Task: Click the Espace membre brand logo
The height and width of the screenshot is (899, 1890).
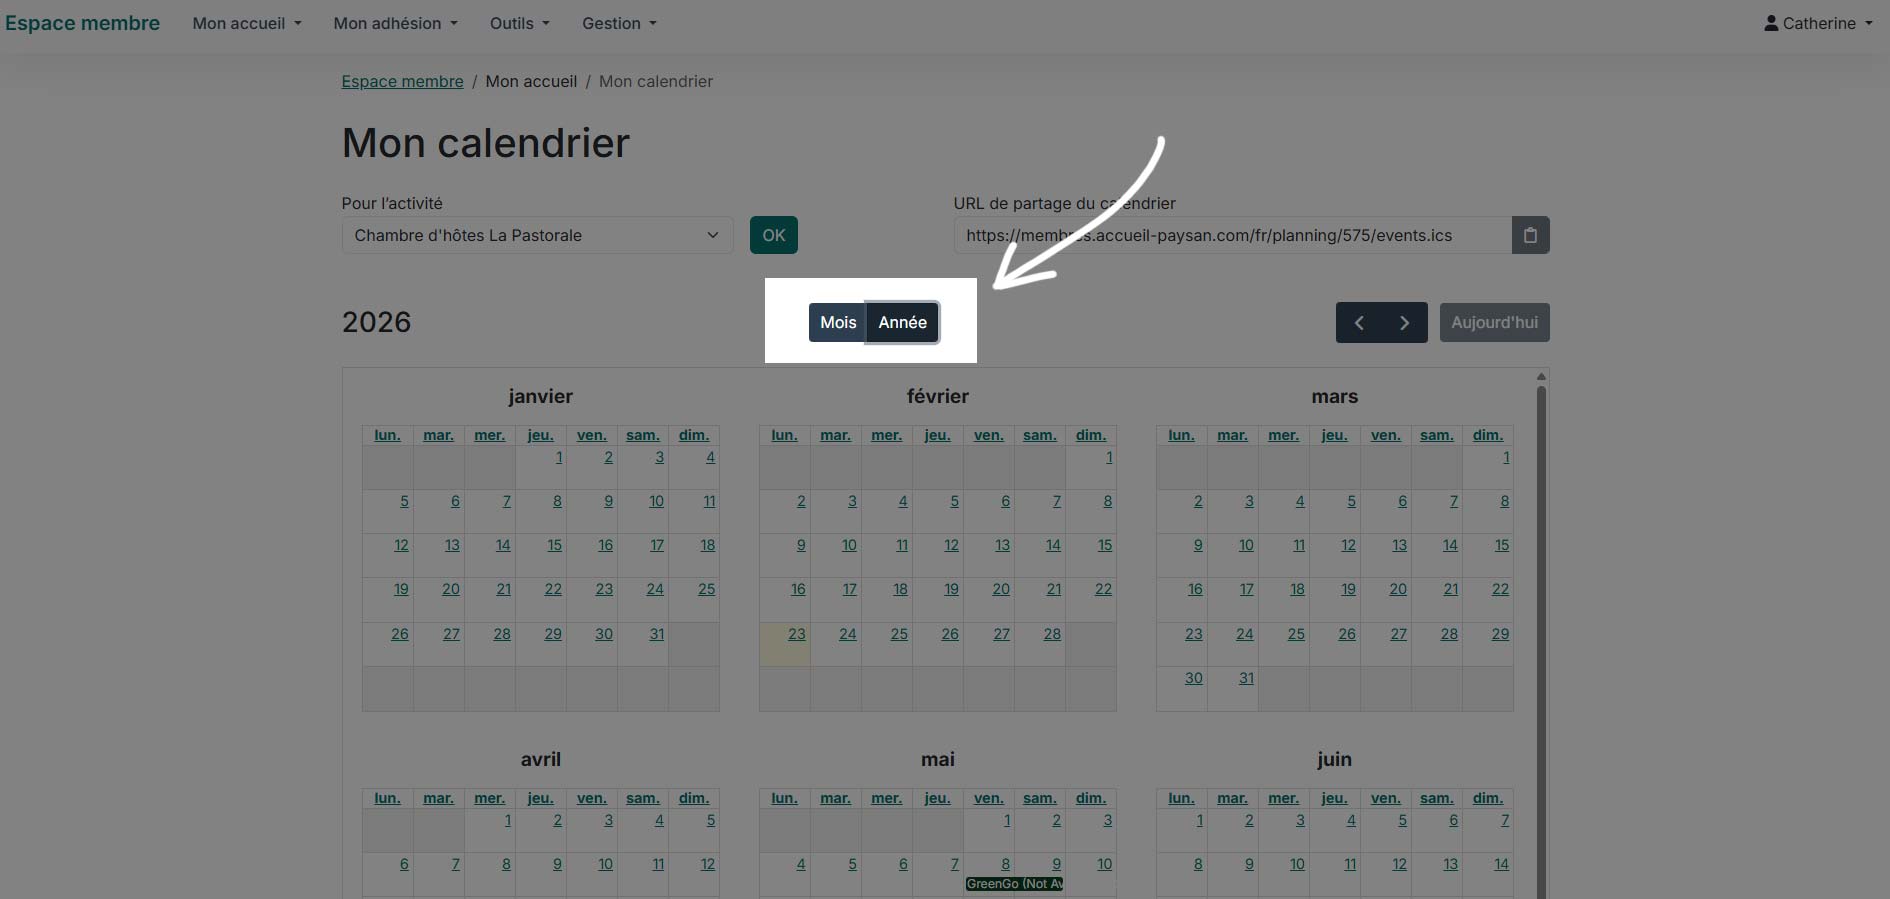Action: (82, 23)
